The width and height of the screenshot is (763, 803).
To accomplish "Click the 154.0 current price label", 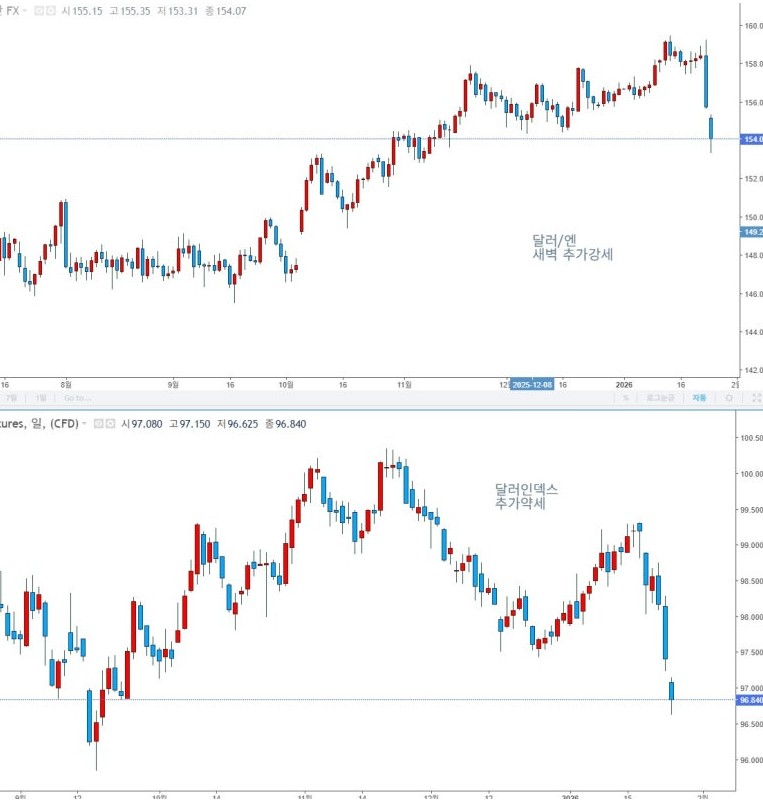I will [751, 139].
